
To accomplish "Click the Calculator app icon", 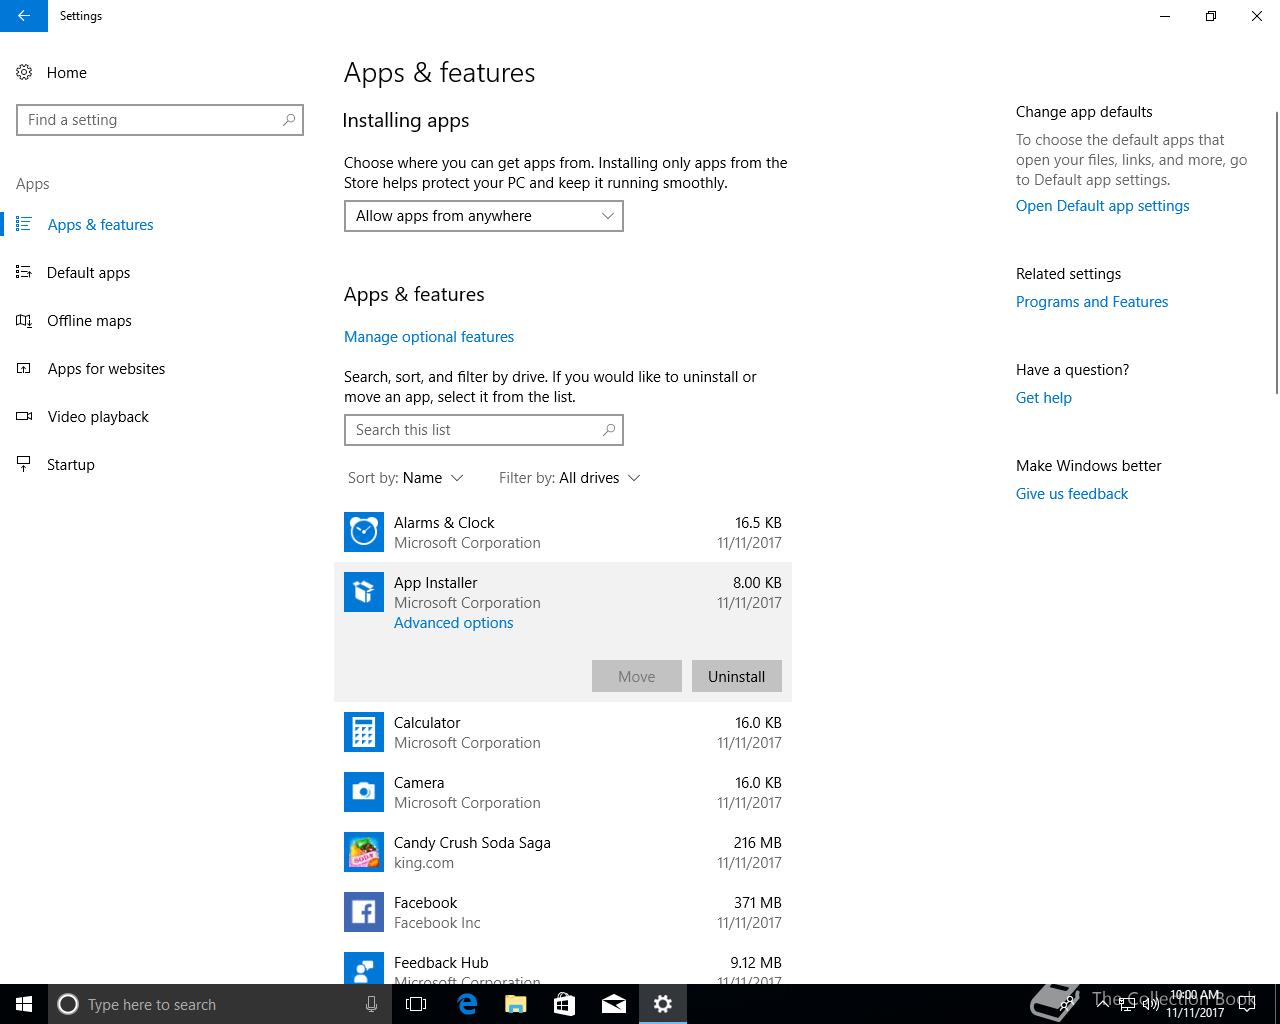I will [364, 732].
